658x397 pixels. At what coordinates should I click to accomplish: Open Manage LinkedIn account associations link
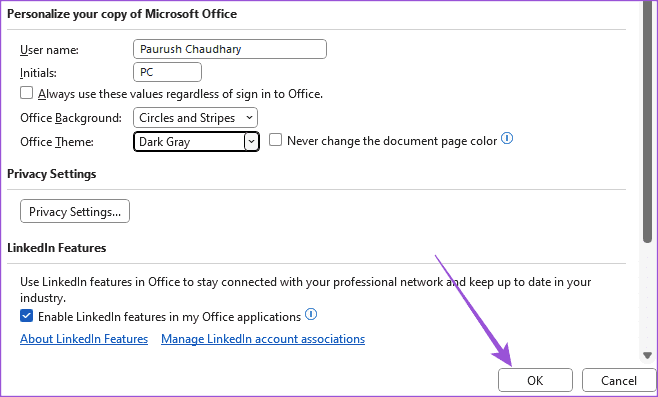[263, 339]
